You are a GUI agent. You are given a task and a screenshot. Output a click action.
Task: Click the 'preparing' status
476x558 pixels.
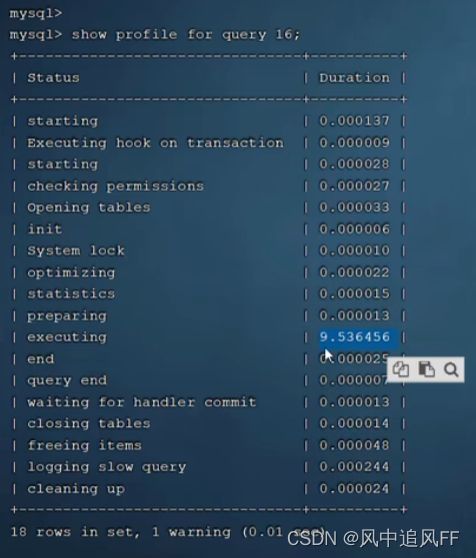[67, 316]
